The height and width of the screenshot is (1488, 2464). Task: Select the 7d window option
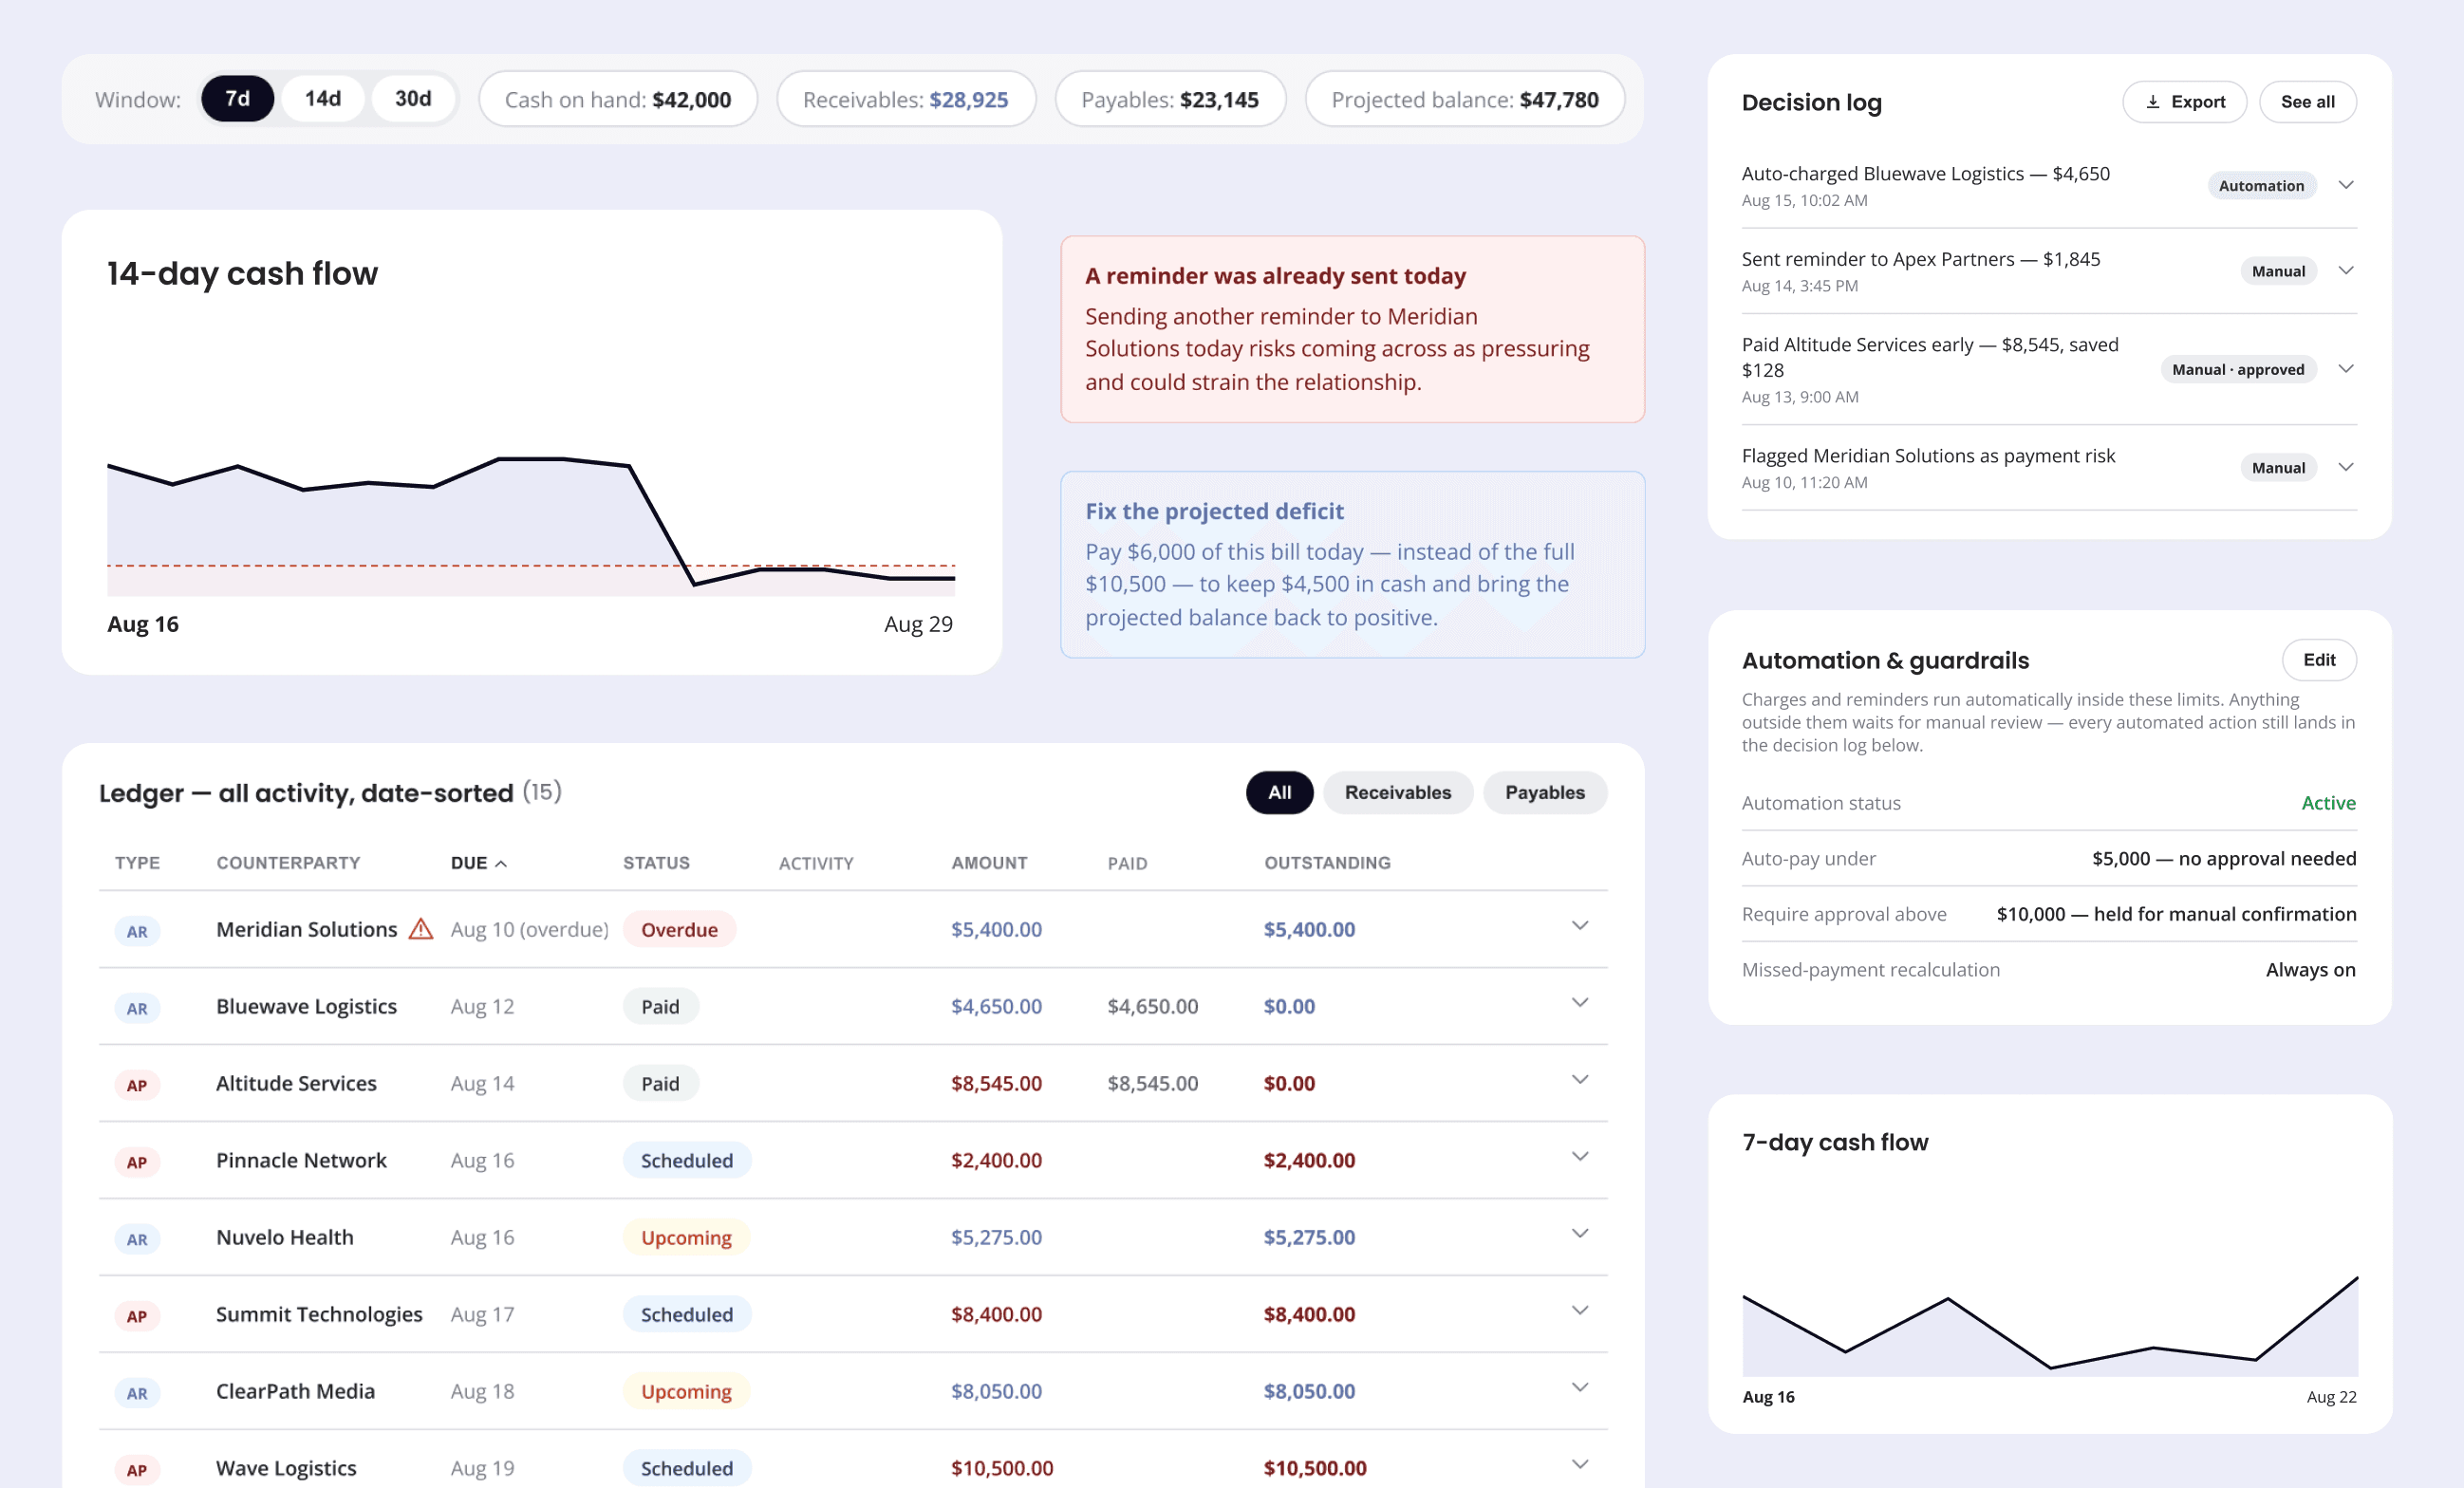click(237, 98)
